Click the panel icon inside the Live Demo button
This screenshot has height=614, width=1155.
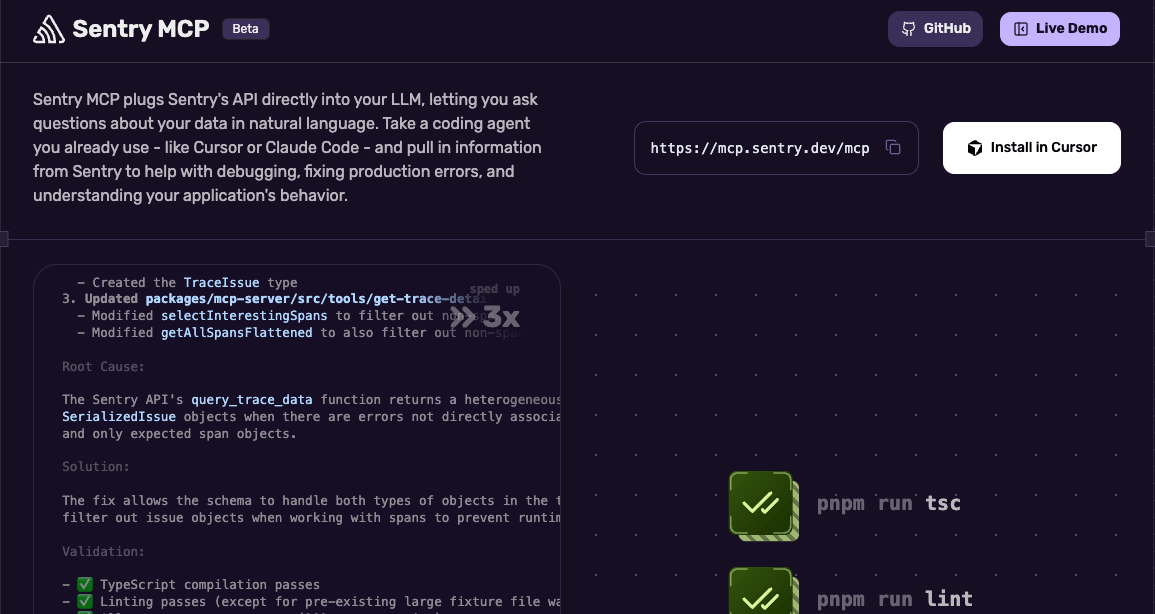[x=1022, y=29]
